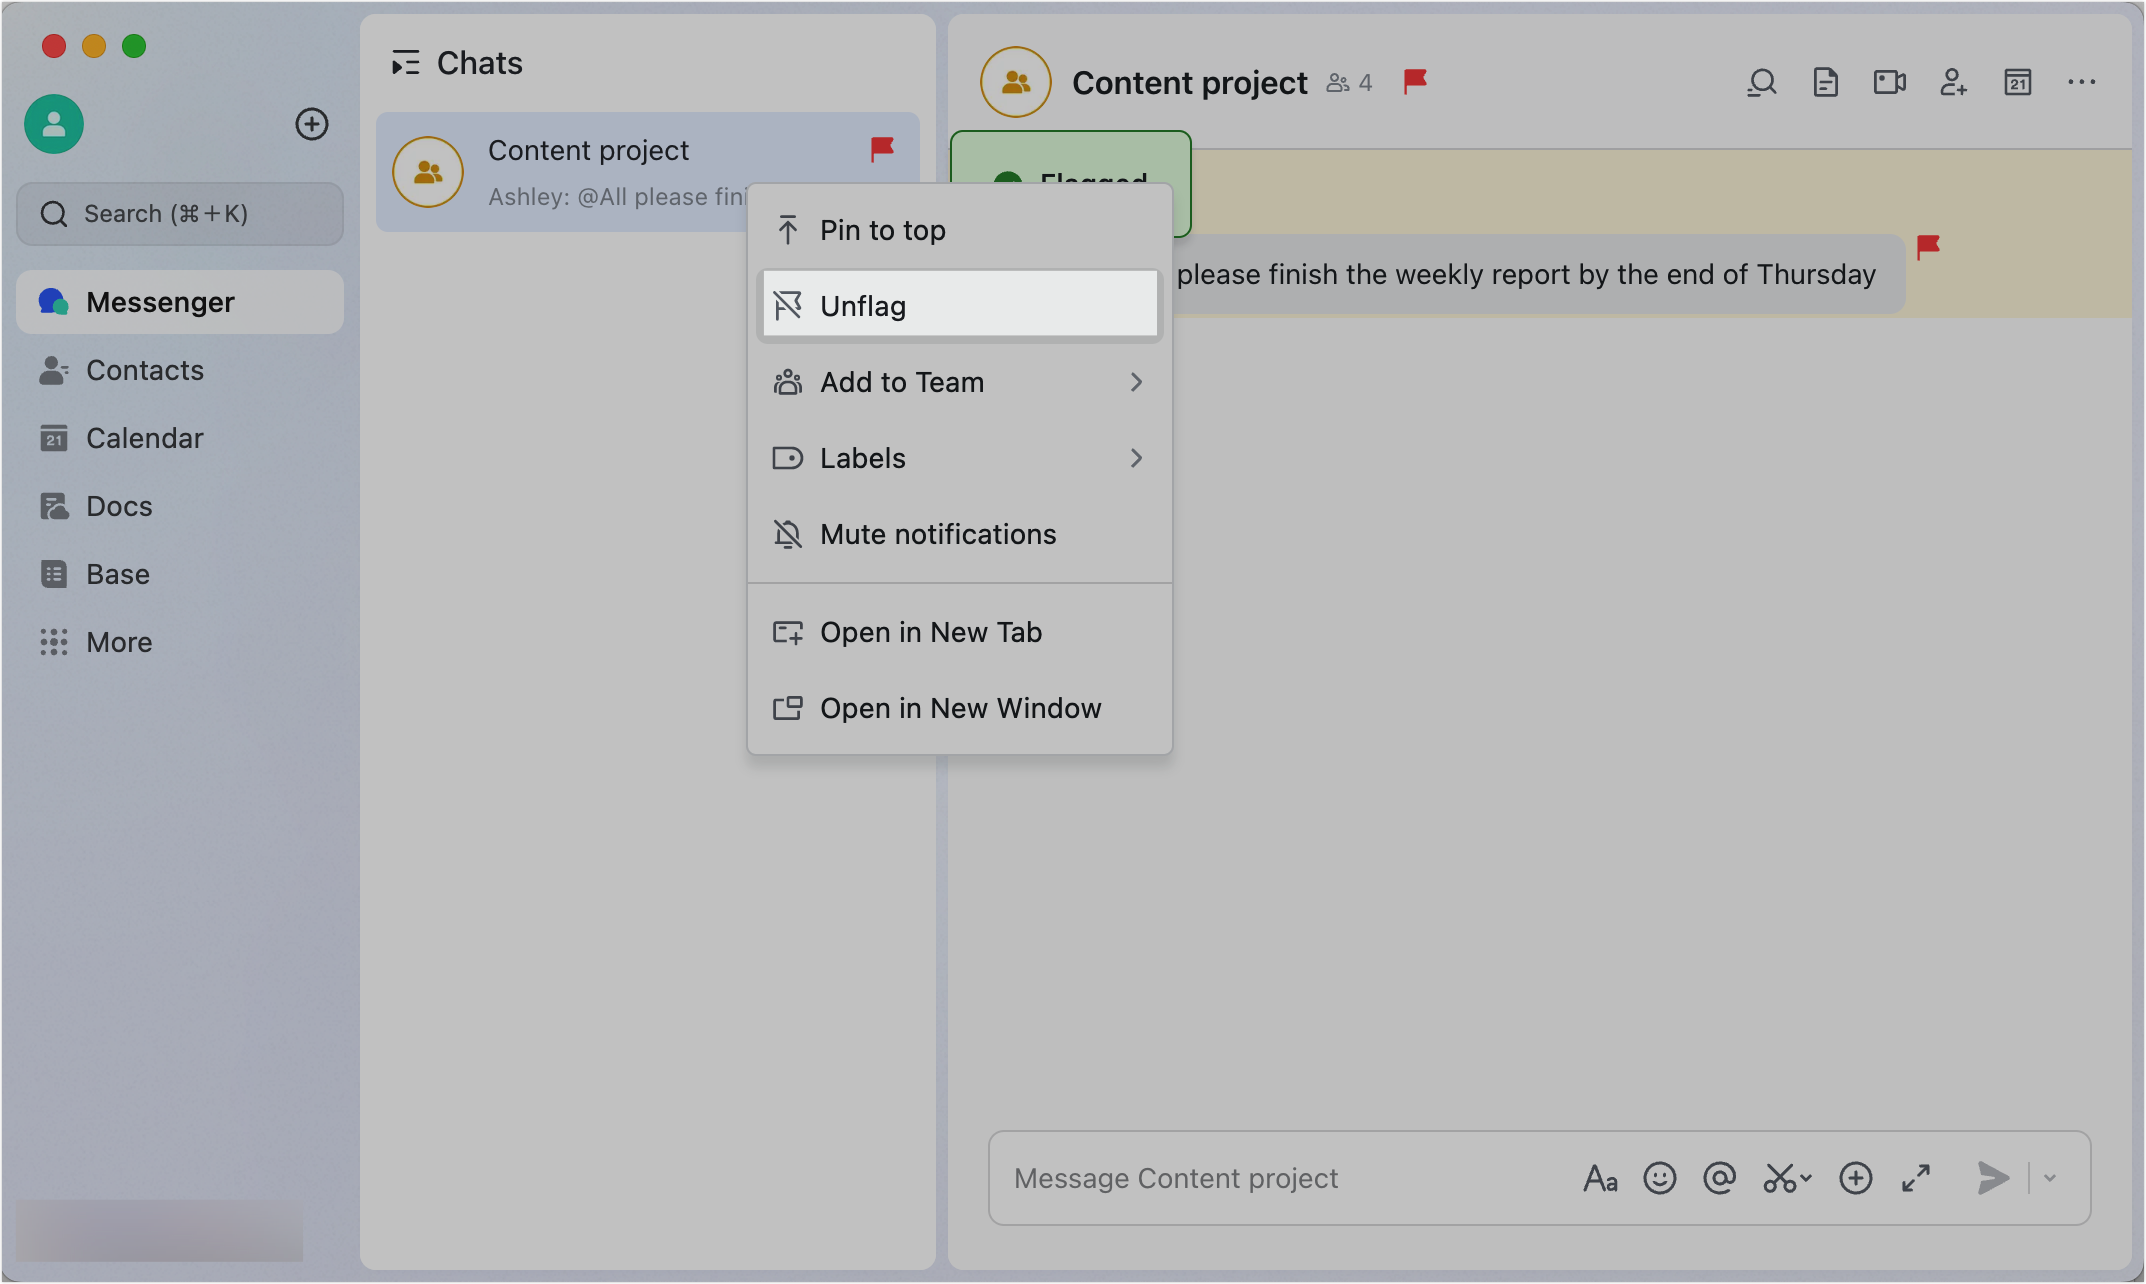This screenshot has width=2146, height=1284.
Task: Choose Mute notifications in context menu
Action: pyautogui.click(x=937, y=534)
